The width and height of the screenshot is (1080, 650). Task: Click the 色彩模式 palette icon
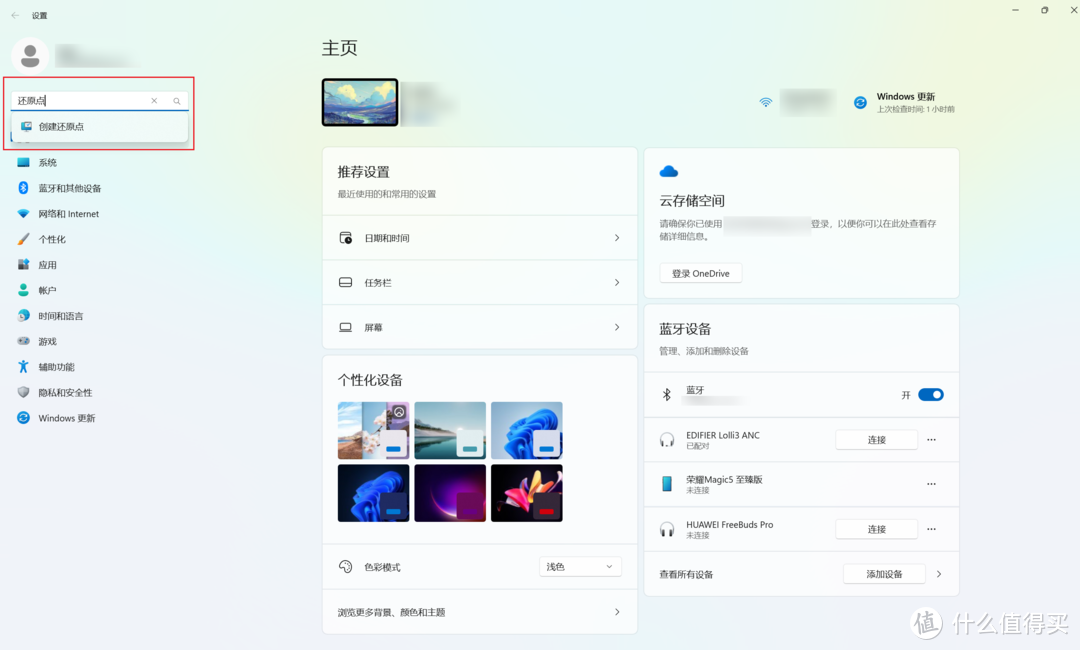[346, 567]
